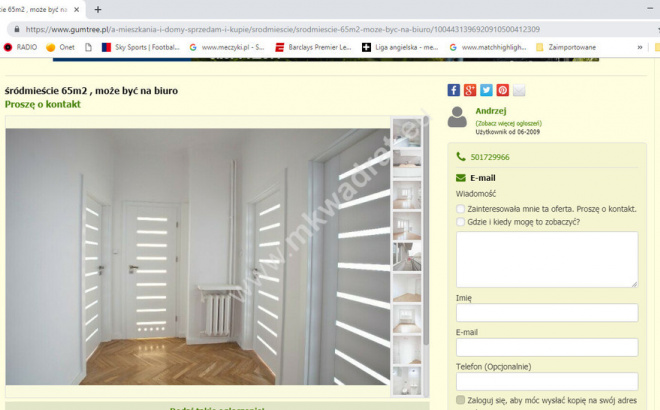Share listing on Google Plus
Screen dimensions: 660x410
[470, 90]
